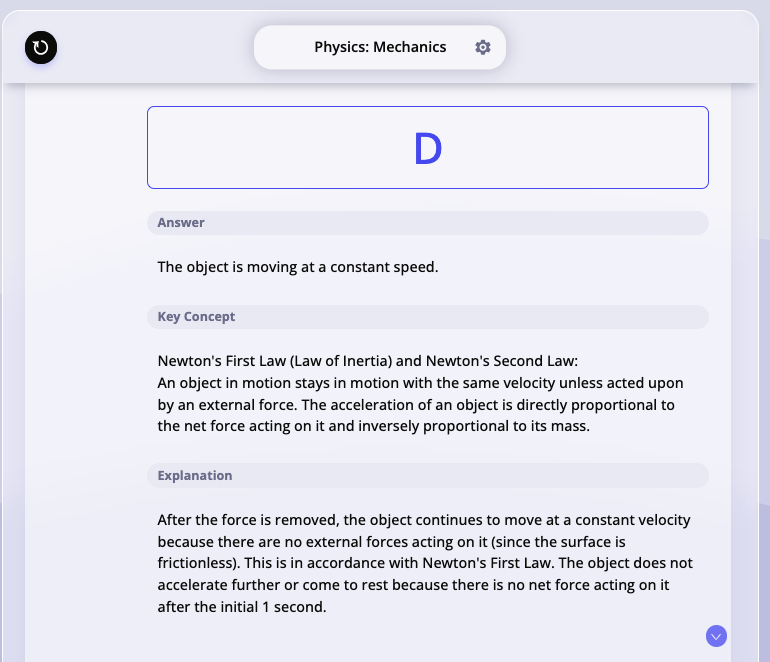Select the Physics: Mechanics title pill
The width and height of the screenshot is (770, 662).
(x=380, y=47)
